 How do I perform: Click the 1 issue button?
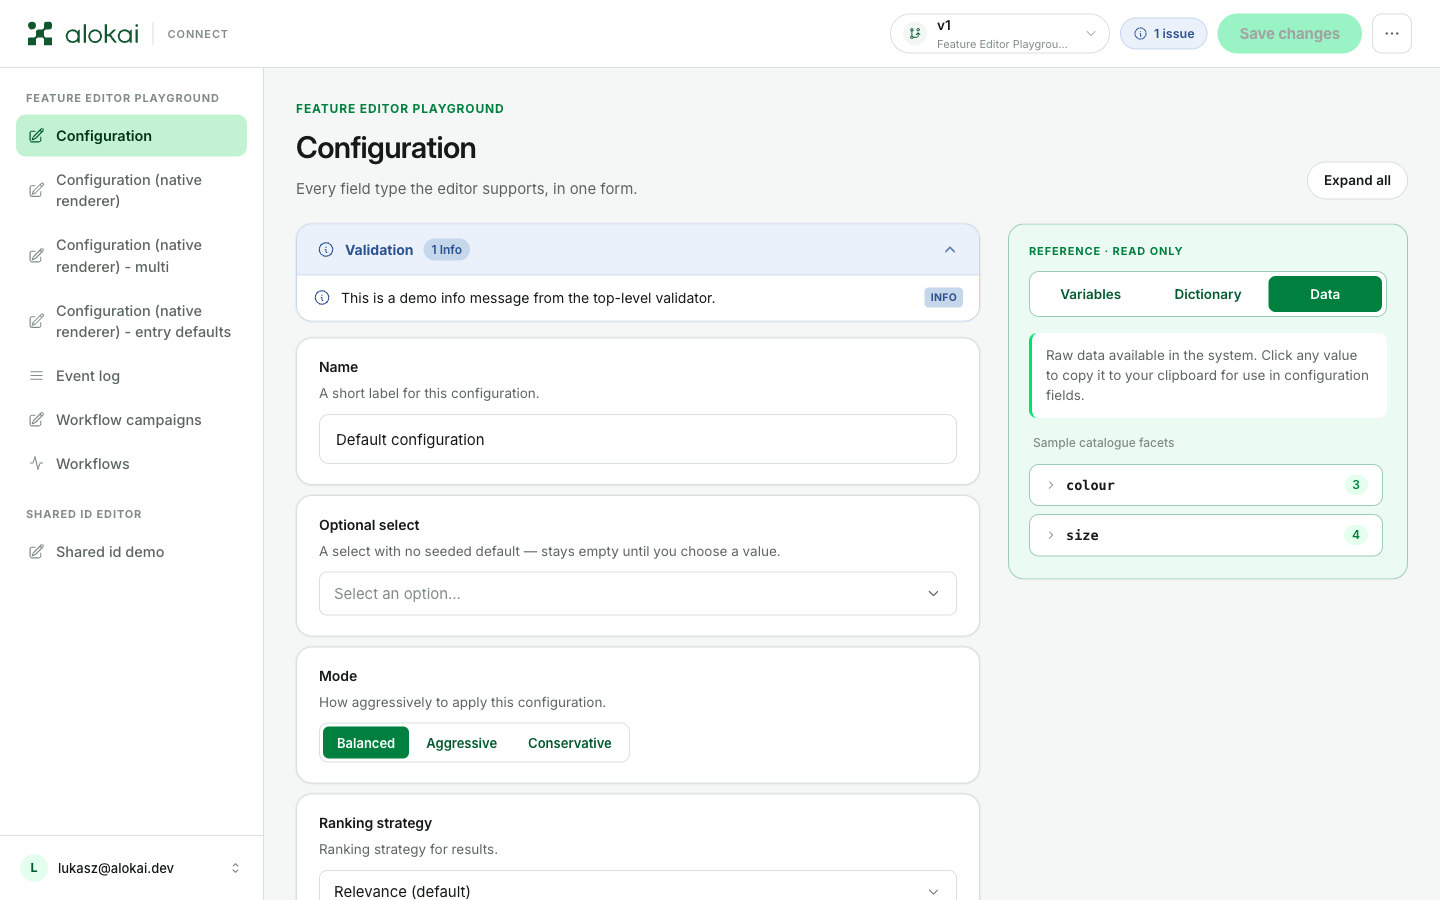[x=1164, y=34]
